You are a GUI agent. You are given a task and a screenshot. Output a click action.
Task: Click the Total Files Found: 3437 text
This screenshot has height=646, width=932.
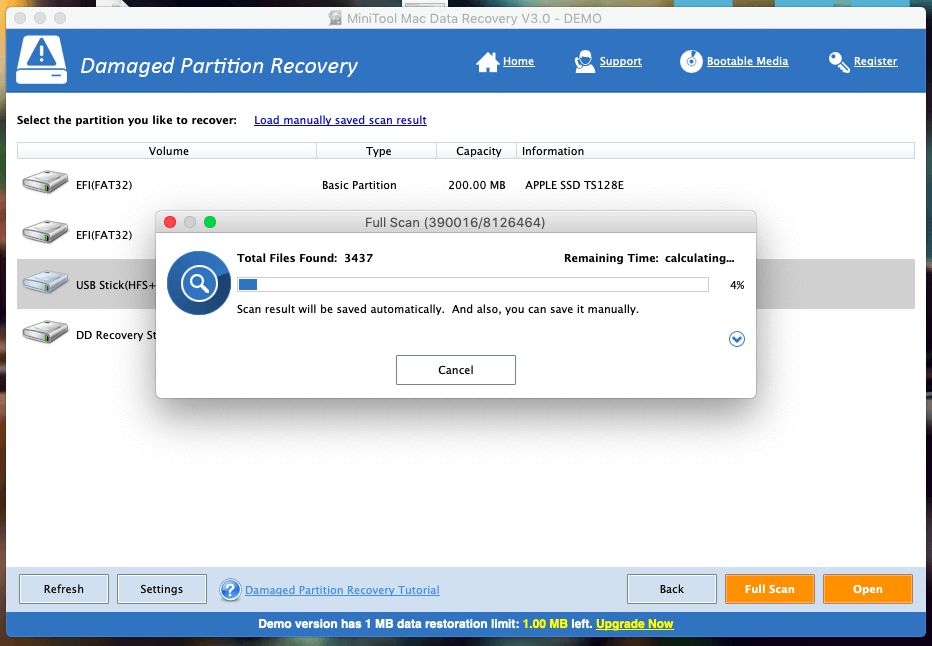[x=305, y=258]
